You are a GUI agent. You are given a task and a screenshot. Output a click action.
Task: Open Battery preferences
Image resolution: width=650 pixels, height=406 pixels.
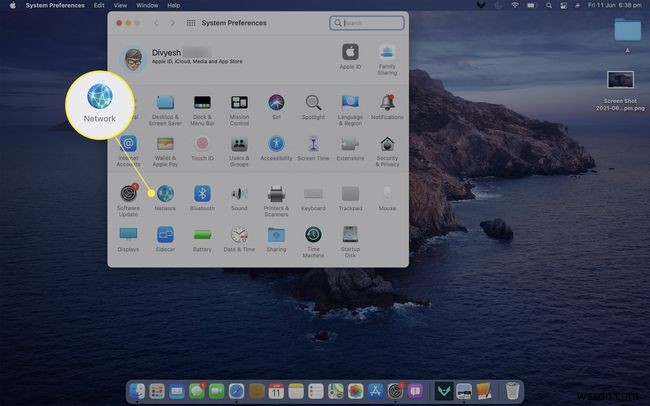(202, 235)
